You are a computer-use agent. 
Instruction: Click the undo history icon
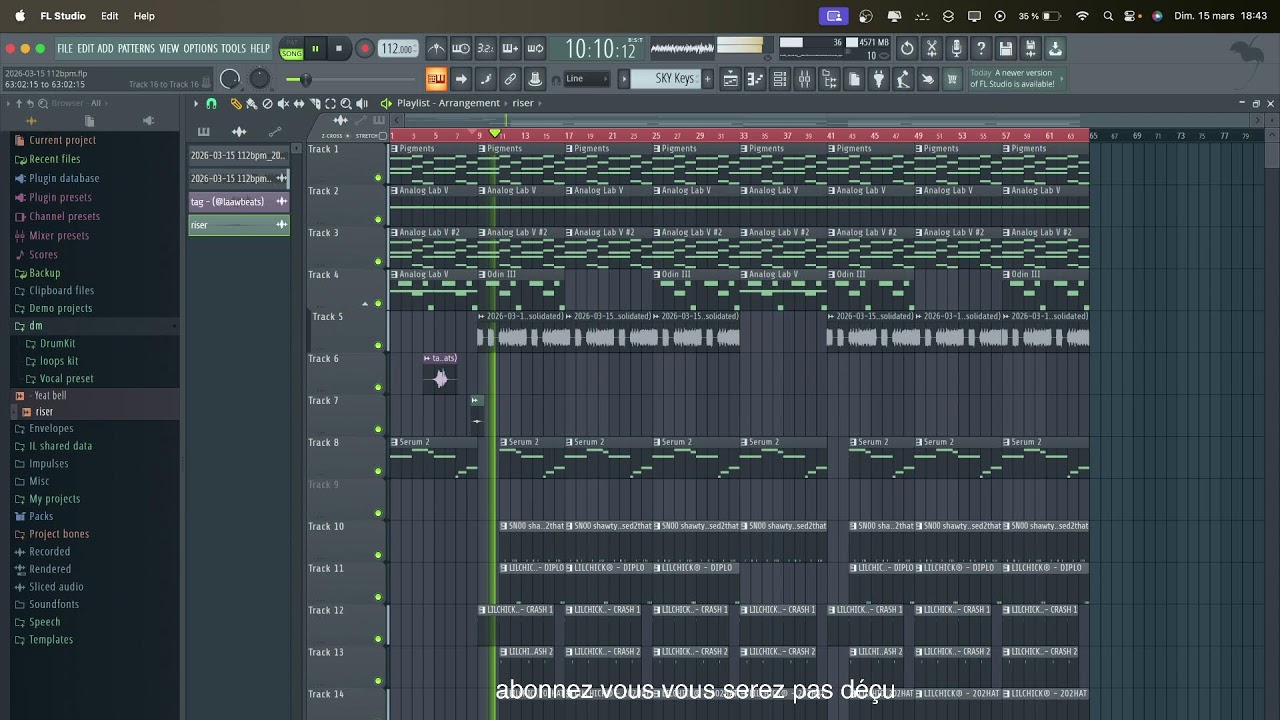coord(906,48)
